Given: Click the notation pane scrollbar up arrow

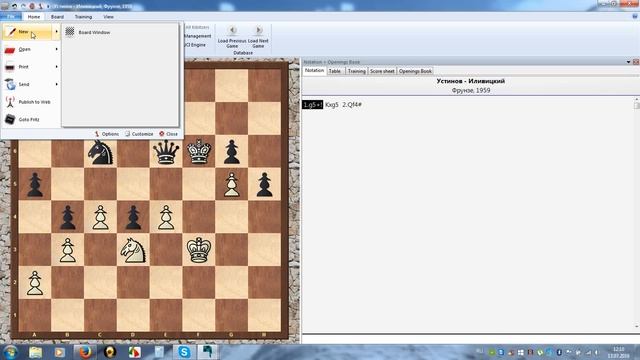Looking at the screenshot, I should (636, 99).
